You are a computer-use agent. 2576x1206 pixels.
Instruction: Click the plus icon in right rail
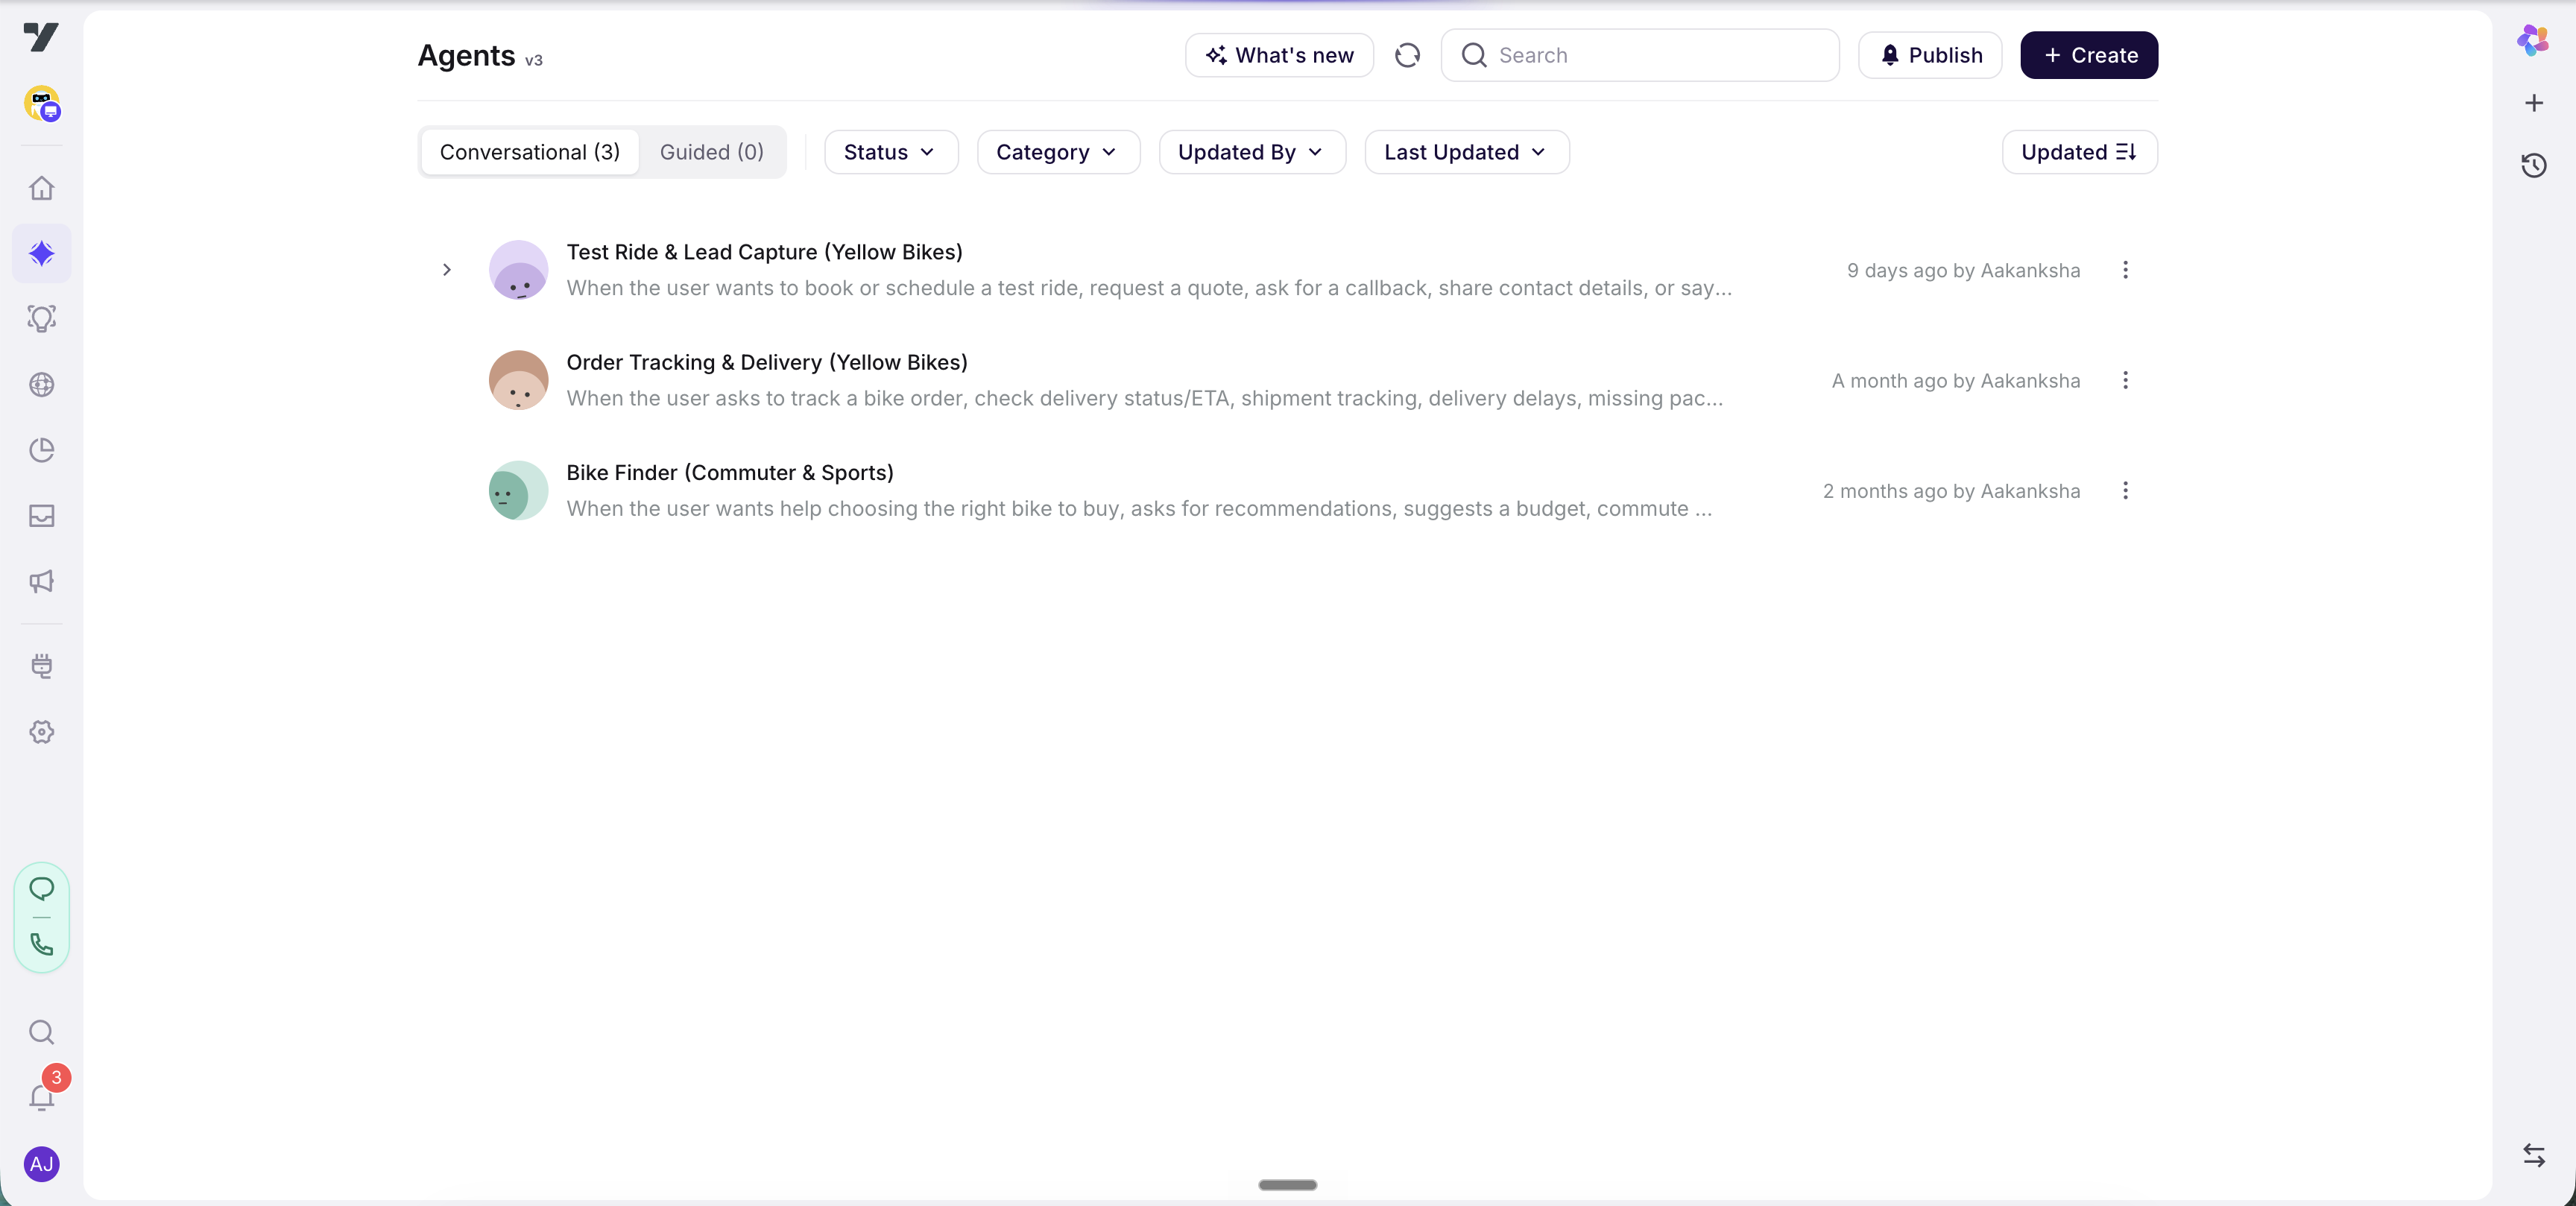click(2533, 103)
